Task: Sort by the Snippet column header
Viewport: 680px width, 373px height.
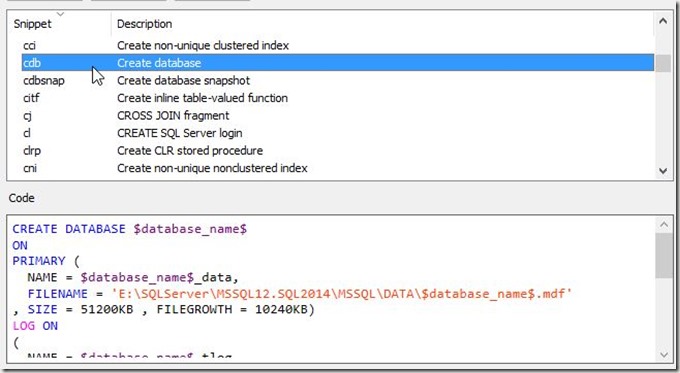Action: tap(60, 24)
